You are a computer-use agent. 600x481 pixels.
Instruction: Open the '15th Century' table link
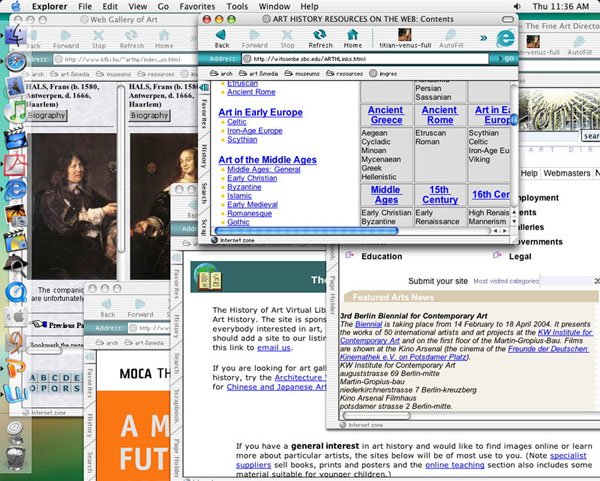pyautogui.click(x=440, y=195)
